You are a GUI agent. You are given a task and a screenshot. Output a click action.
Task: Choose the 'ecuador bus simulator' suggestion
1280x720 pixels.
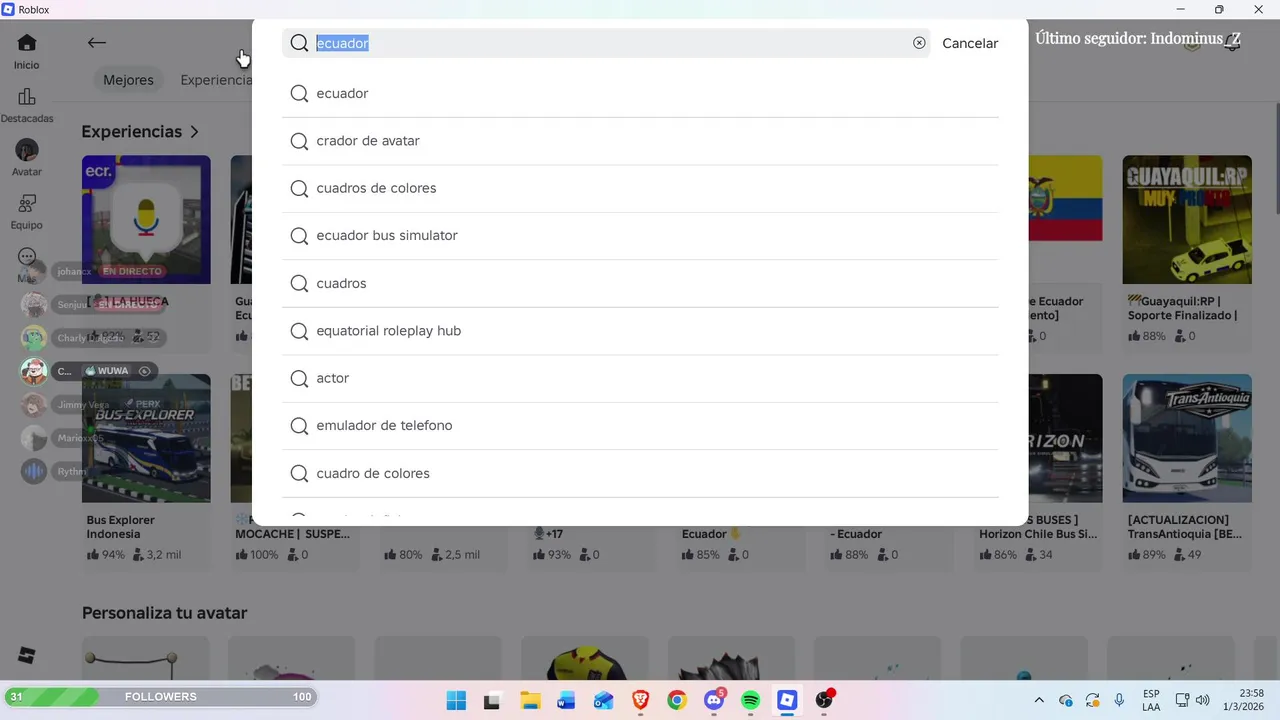tap(640, 236)
